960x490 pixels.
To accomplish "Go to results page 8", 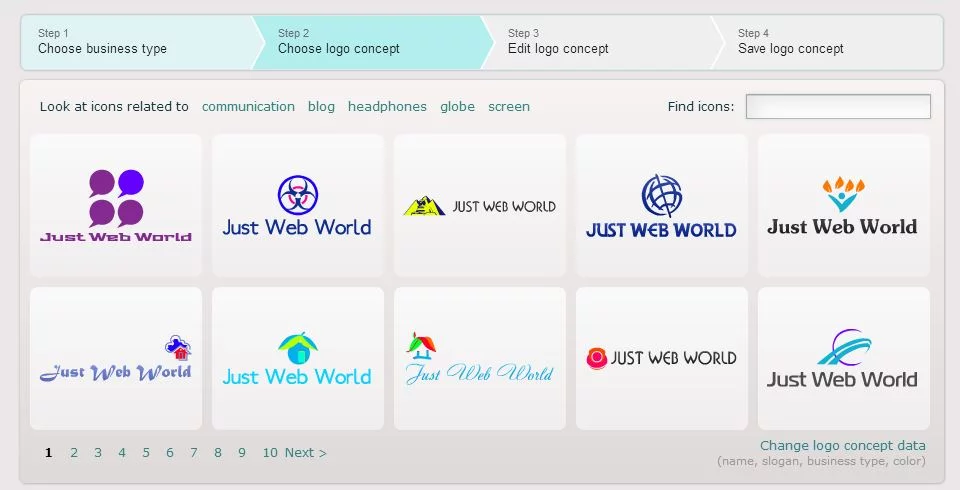I will point(218,453).
